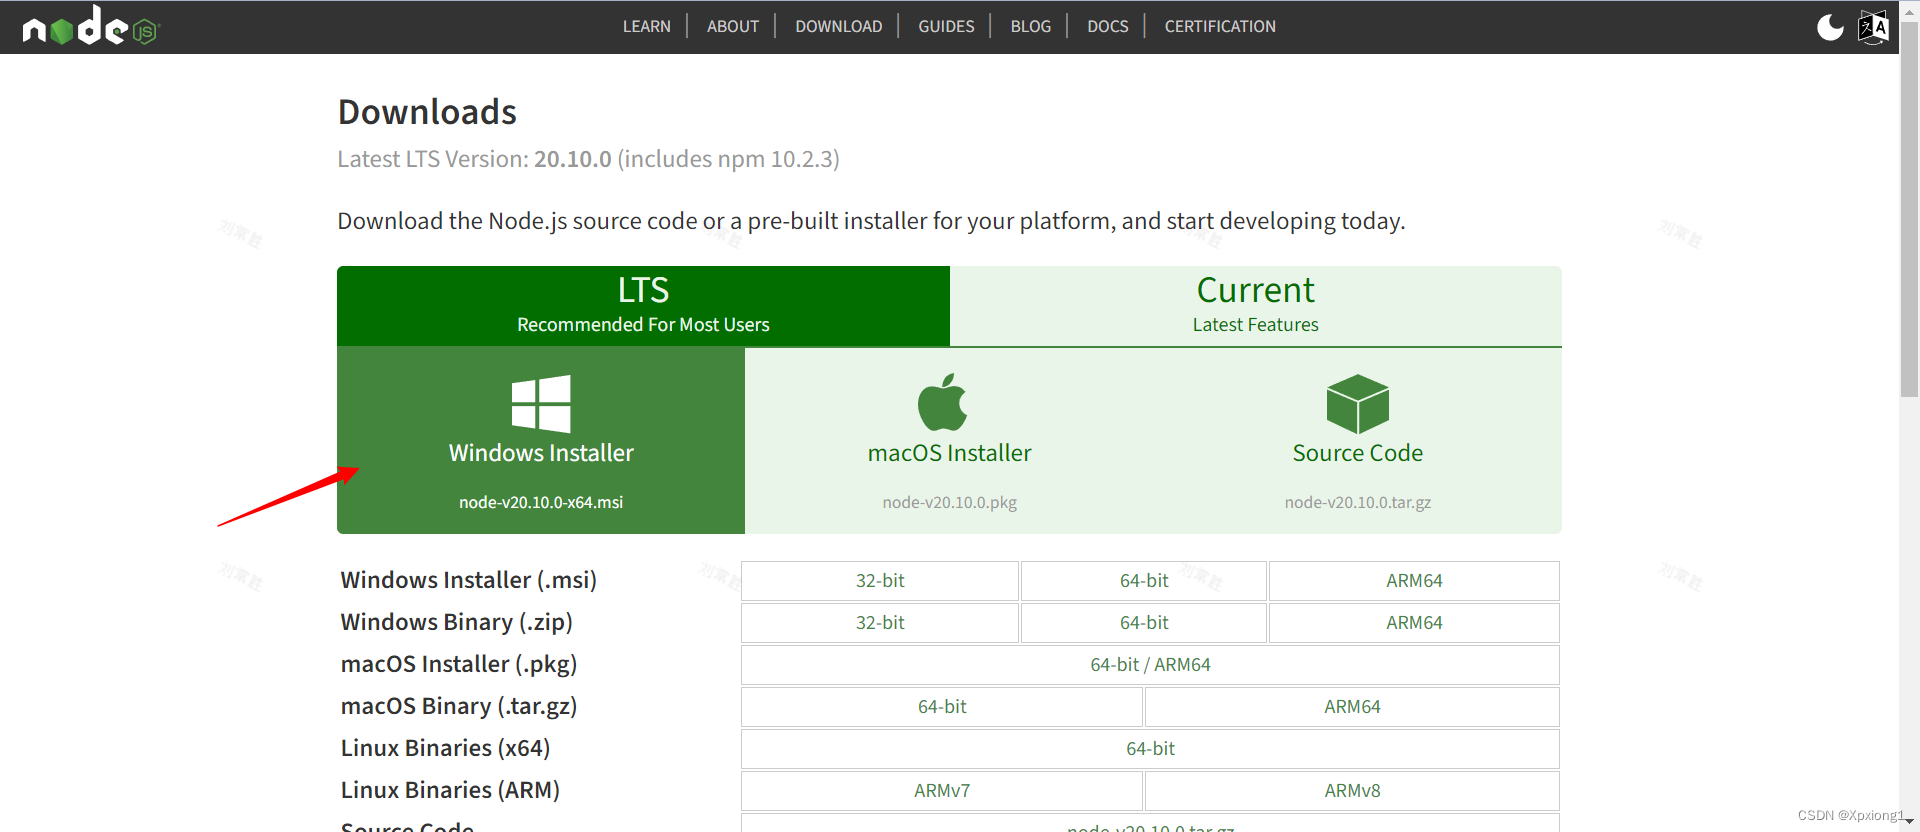Download node-v20.10.0.pkg link
Viewport: 1920px width, 832px height.
point(950,502)
